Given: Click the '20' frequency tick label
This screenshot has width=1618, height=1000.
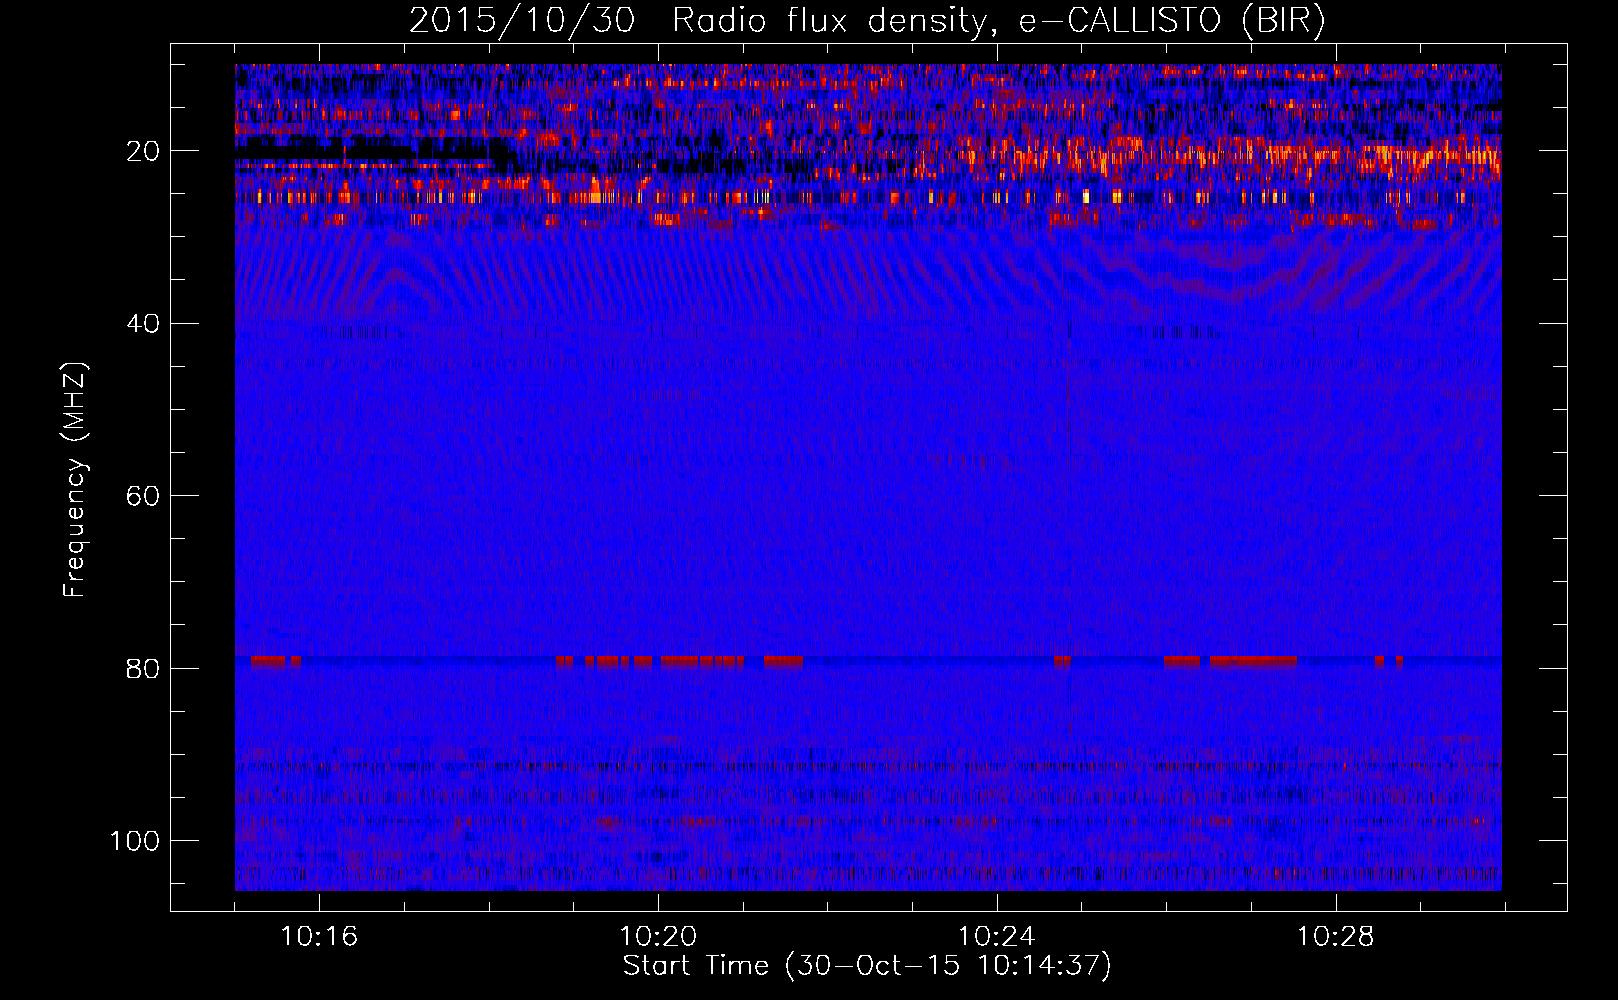Looking at the screenshot, I should coord(143,152).
